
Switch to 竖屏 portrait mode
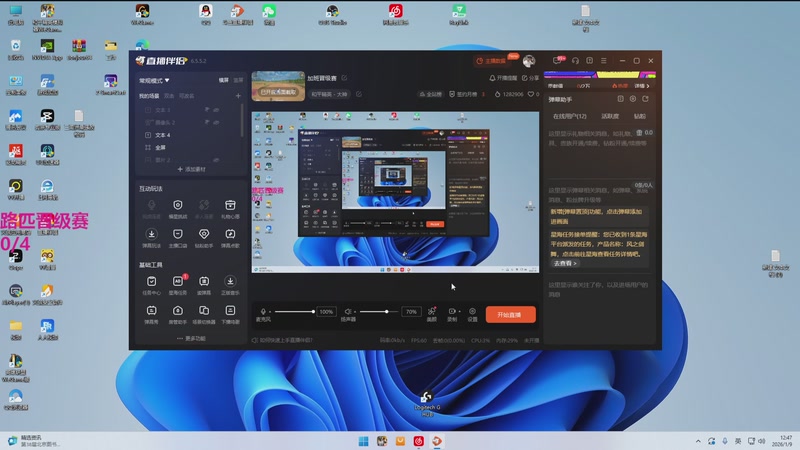click(238, 80)
